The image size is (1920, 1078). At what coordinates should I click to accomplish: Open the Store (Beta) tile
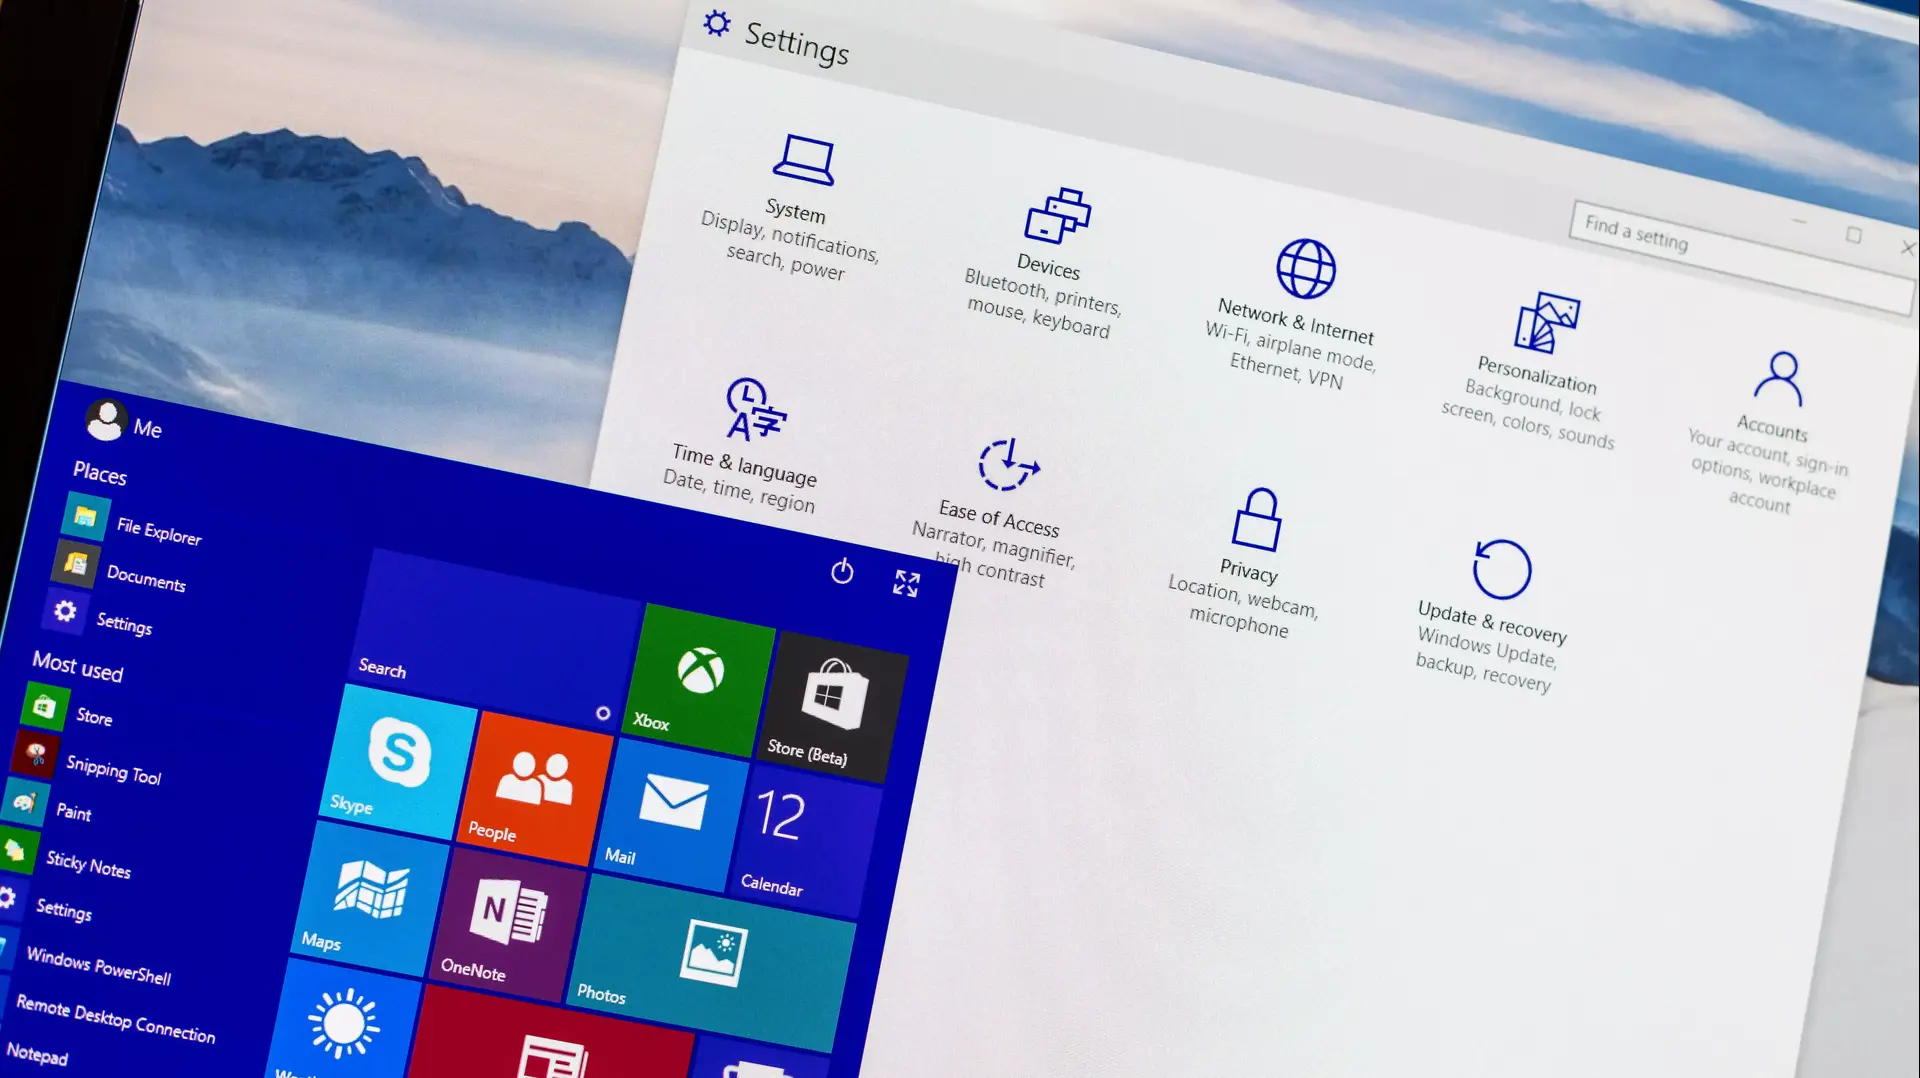tap(832, 708)
